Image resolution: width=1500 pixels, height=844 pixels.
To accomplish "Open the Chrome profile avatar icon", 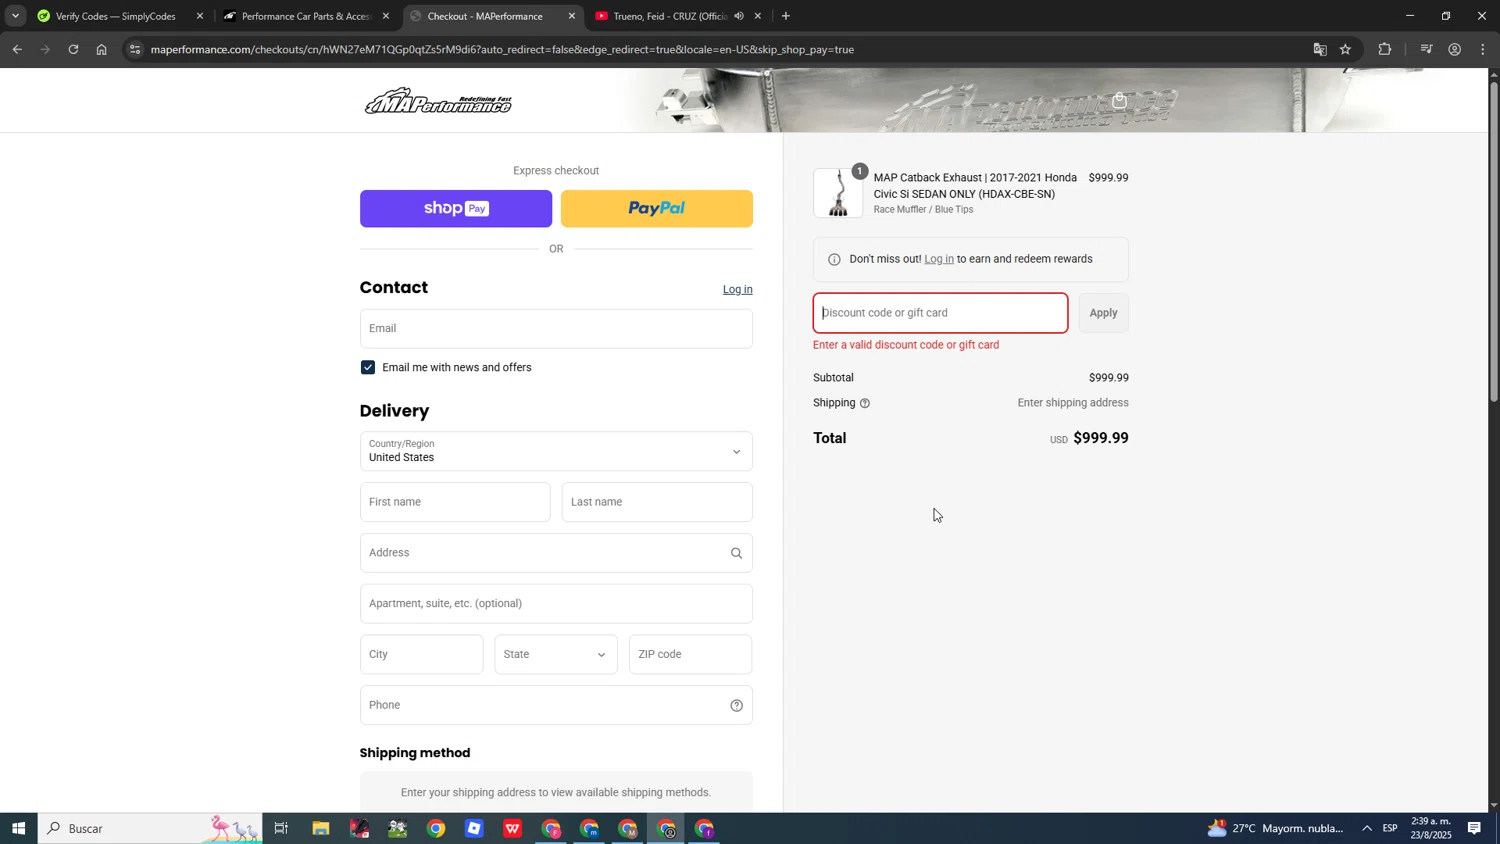I will (x=1455, y=49).
